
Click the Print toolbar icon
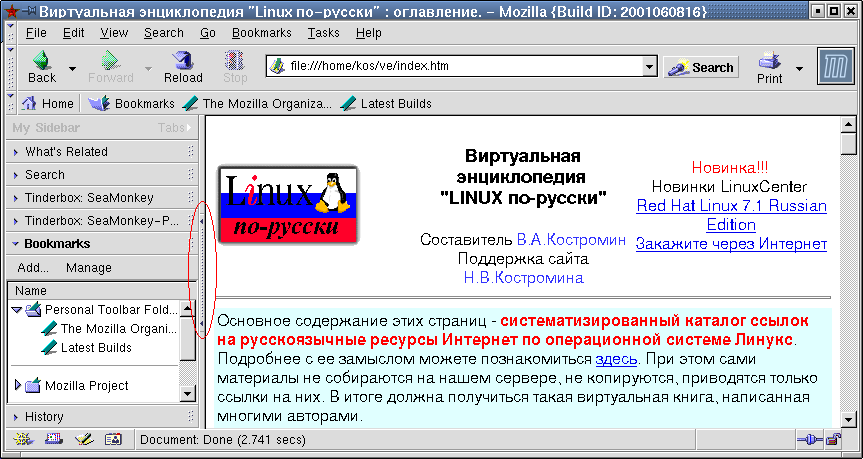tap(769, 67)
